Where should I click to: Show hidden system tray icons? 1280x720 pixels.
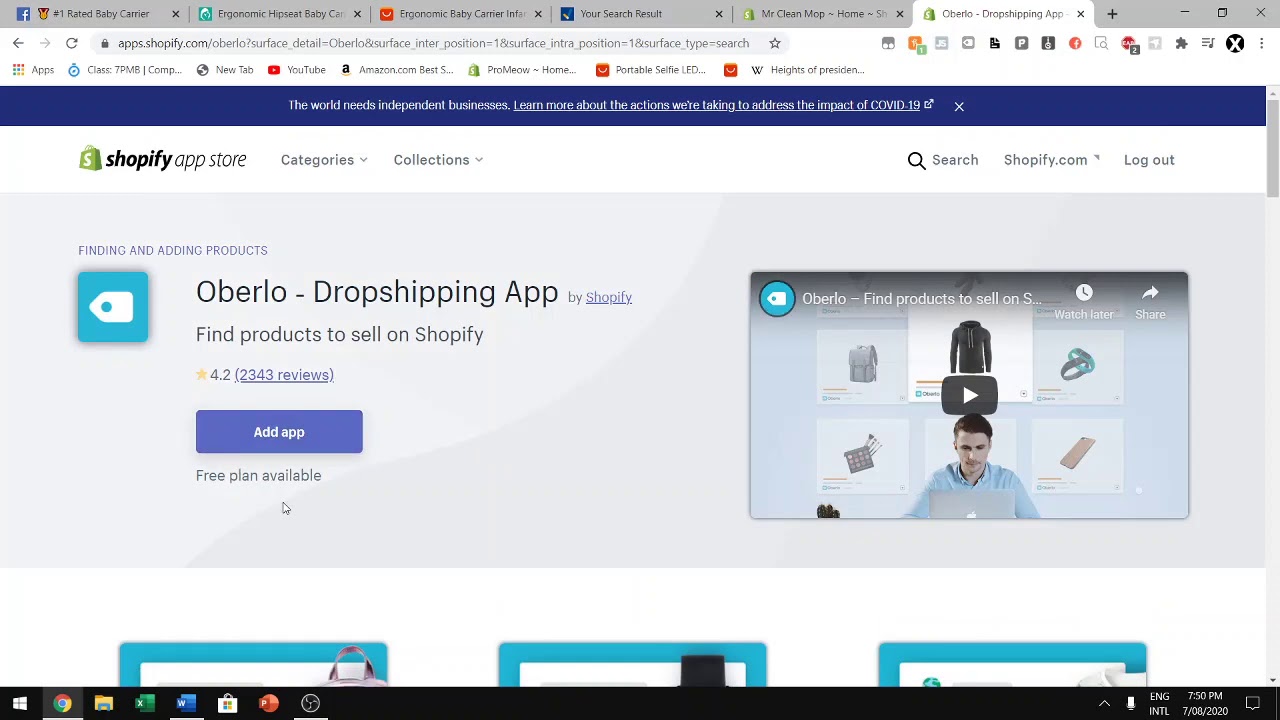(1104, 703)
